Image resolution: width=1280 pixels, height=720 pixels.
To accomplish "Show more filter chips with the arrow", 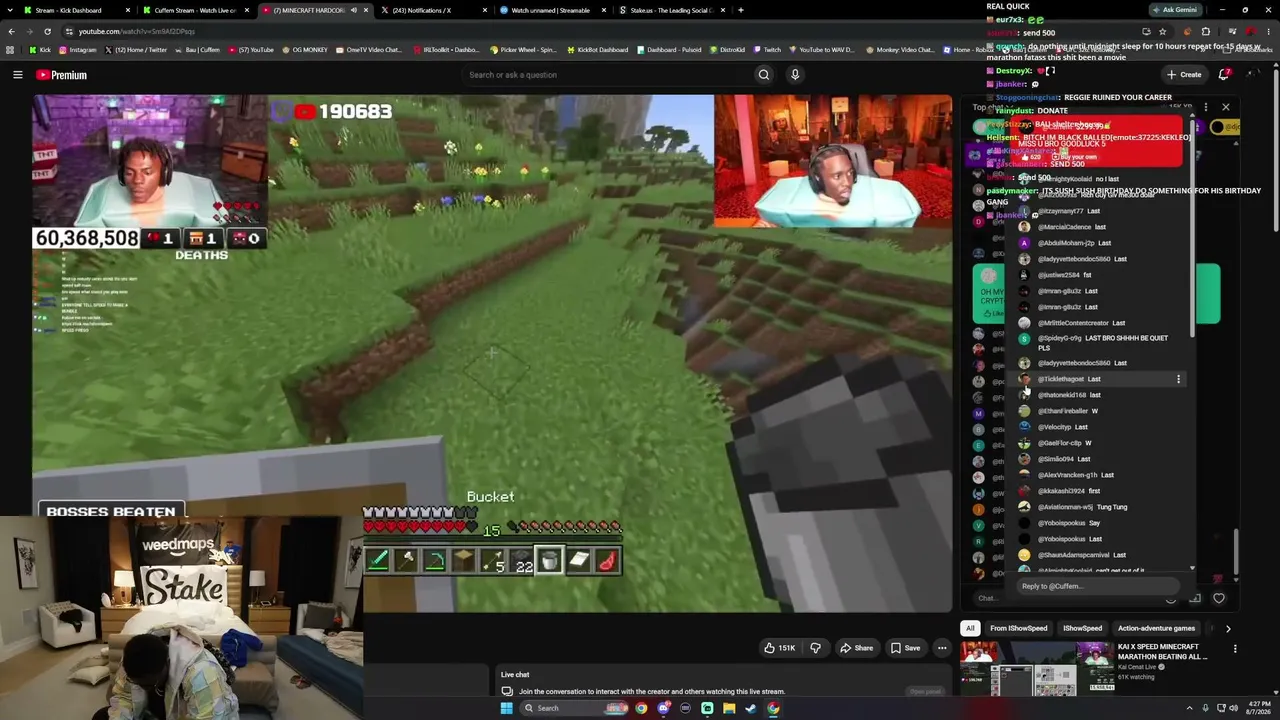I will coord(1228,629).
